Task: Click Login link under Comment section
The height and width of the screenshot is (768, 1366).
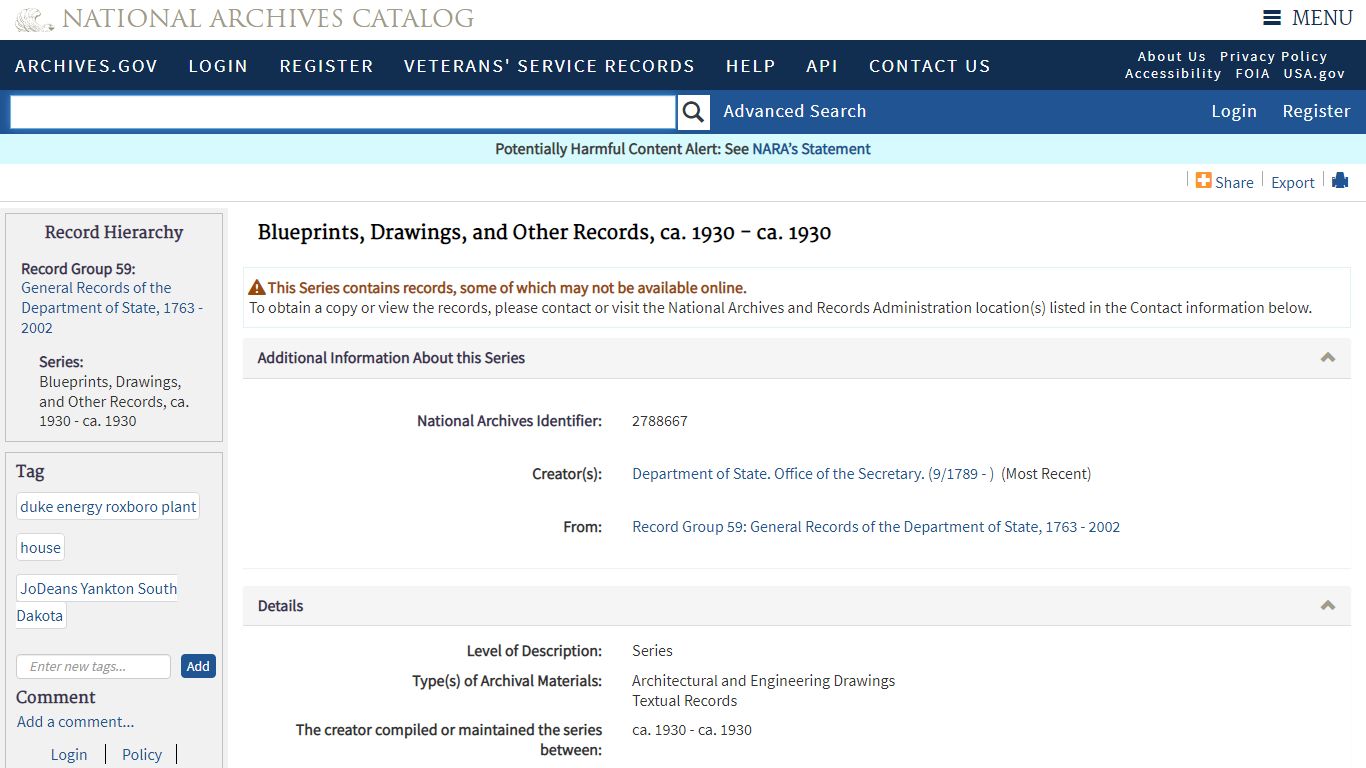Action: [69, 755]
